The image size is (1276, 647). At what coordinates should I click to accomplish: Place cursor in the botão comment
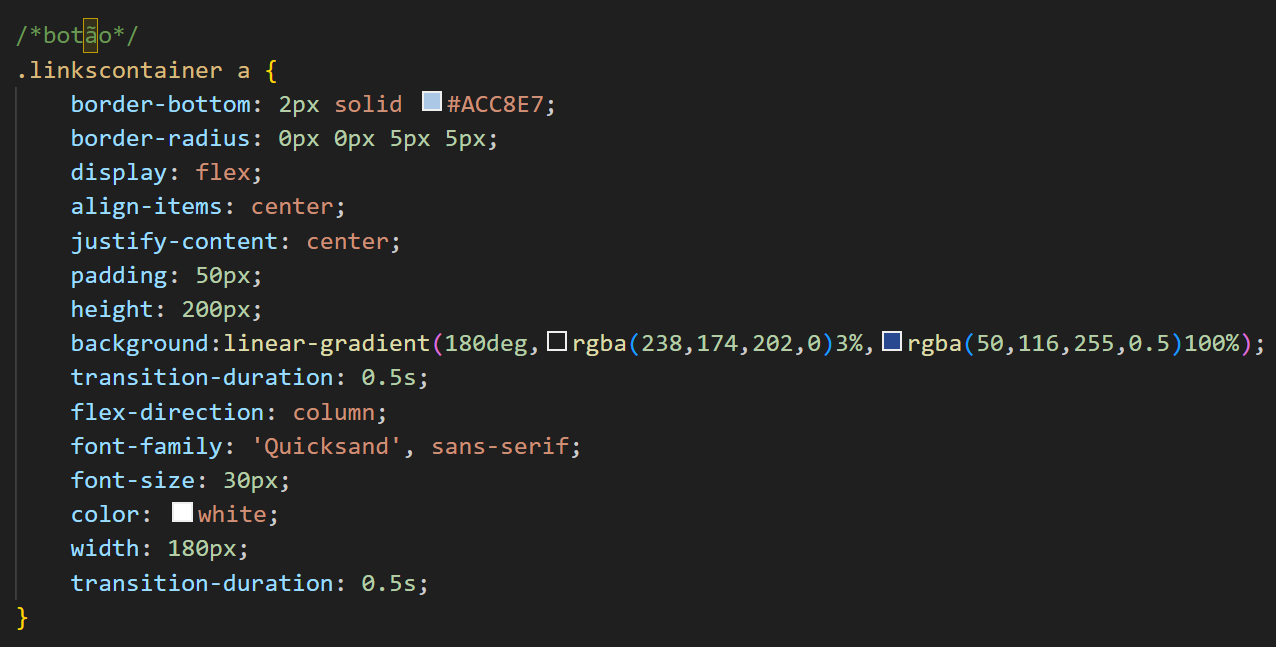(x=77, y=36)
